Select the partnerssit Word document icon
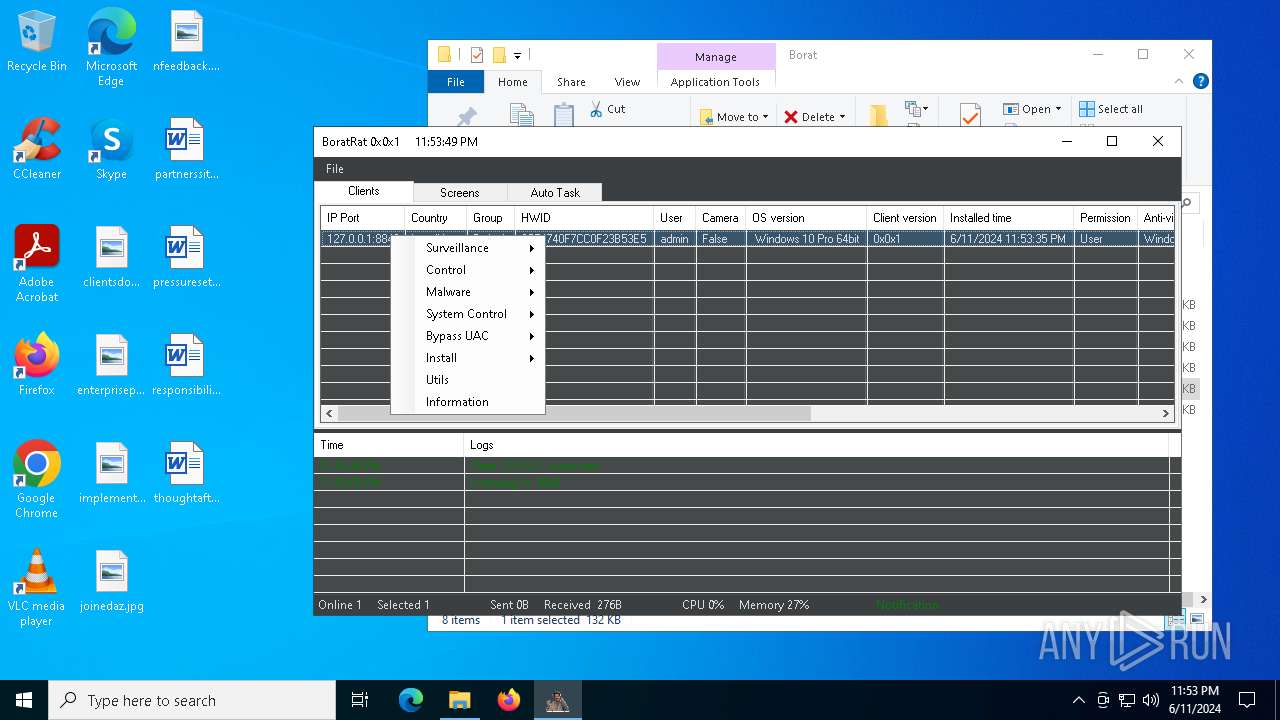Image resolution: width=1280 pixels, height=720 pixels. click(186, 149)
